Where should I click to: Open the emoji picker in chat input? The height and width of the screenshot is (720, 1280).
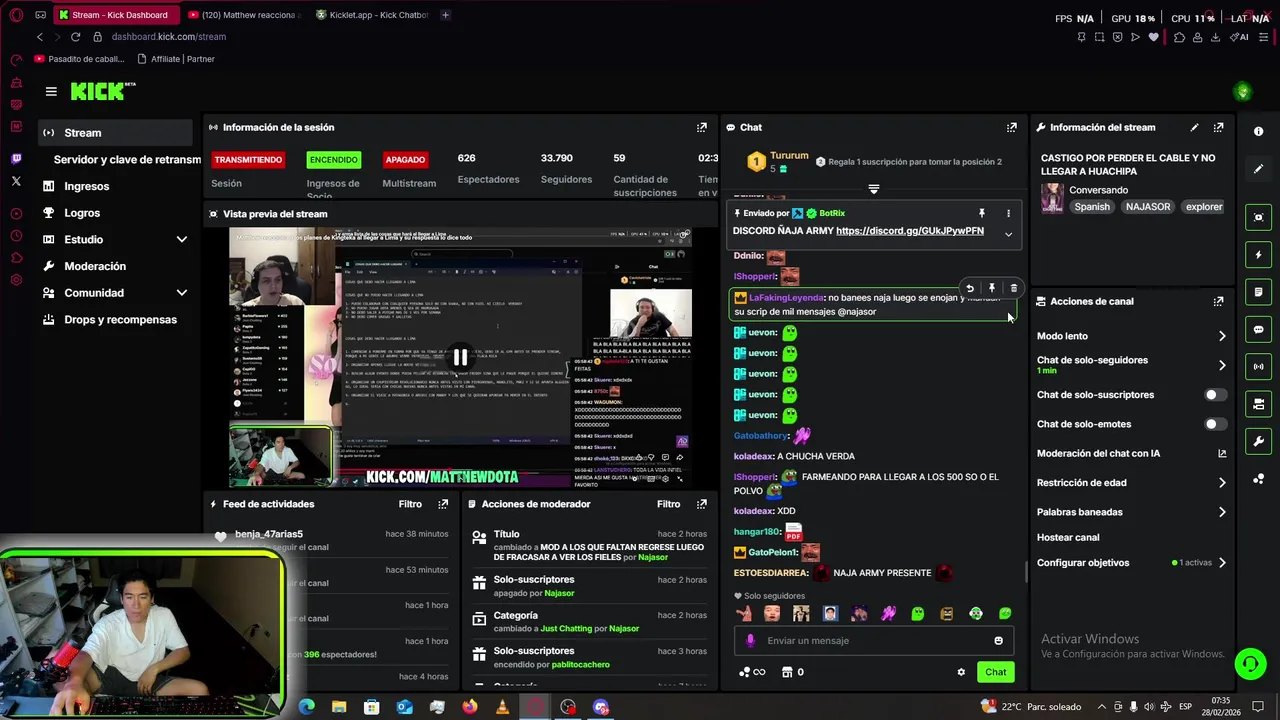pyautogui.click(x=998, y=640)
